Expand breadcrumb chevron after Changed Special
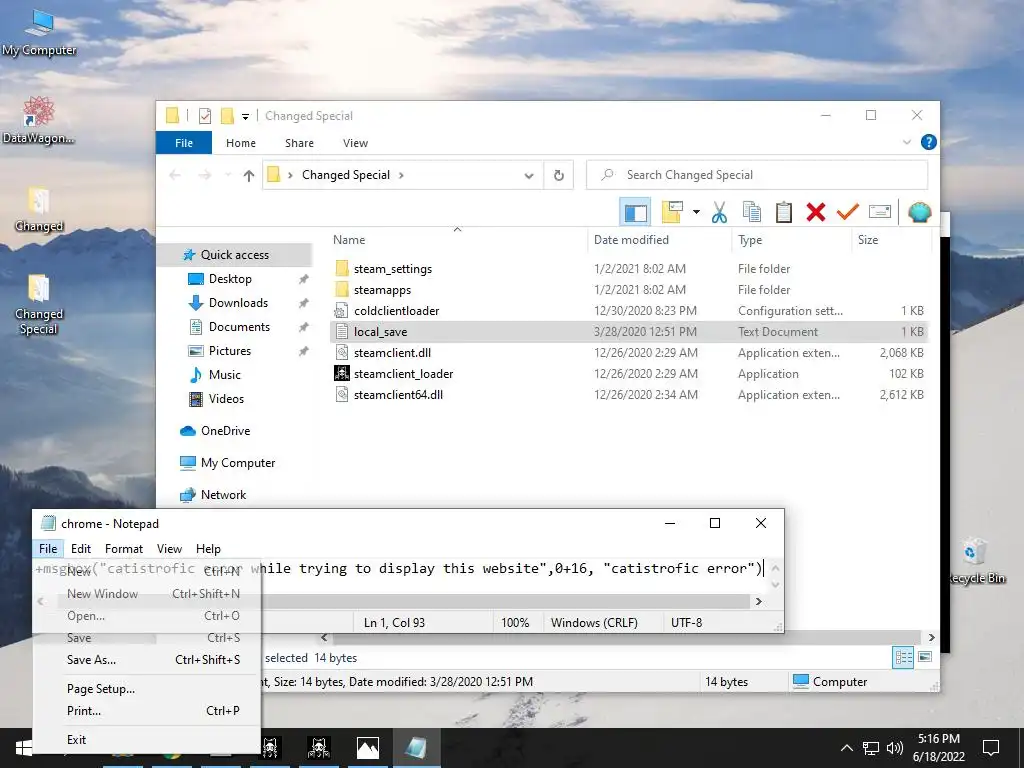Viewport: 1024px width, 768px height. [401, 175]
